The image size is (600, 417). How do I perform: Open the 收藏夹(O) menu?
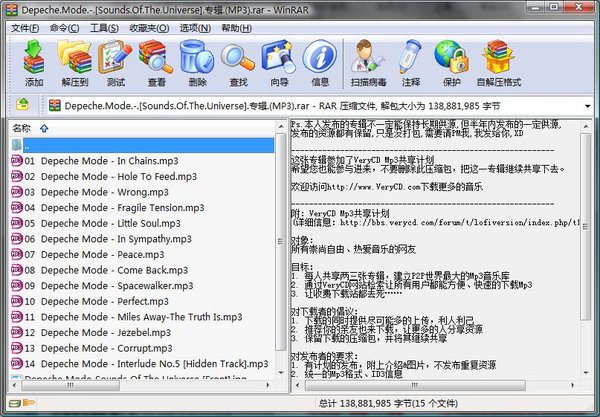point(149,28)
